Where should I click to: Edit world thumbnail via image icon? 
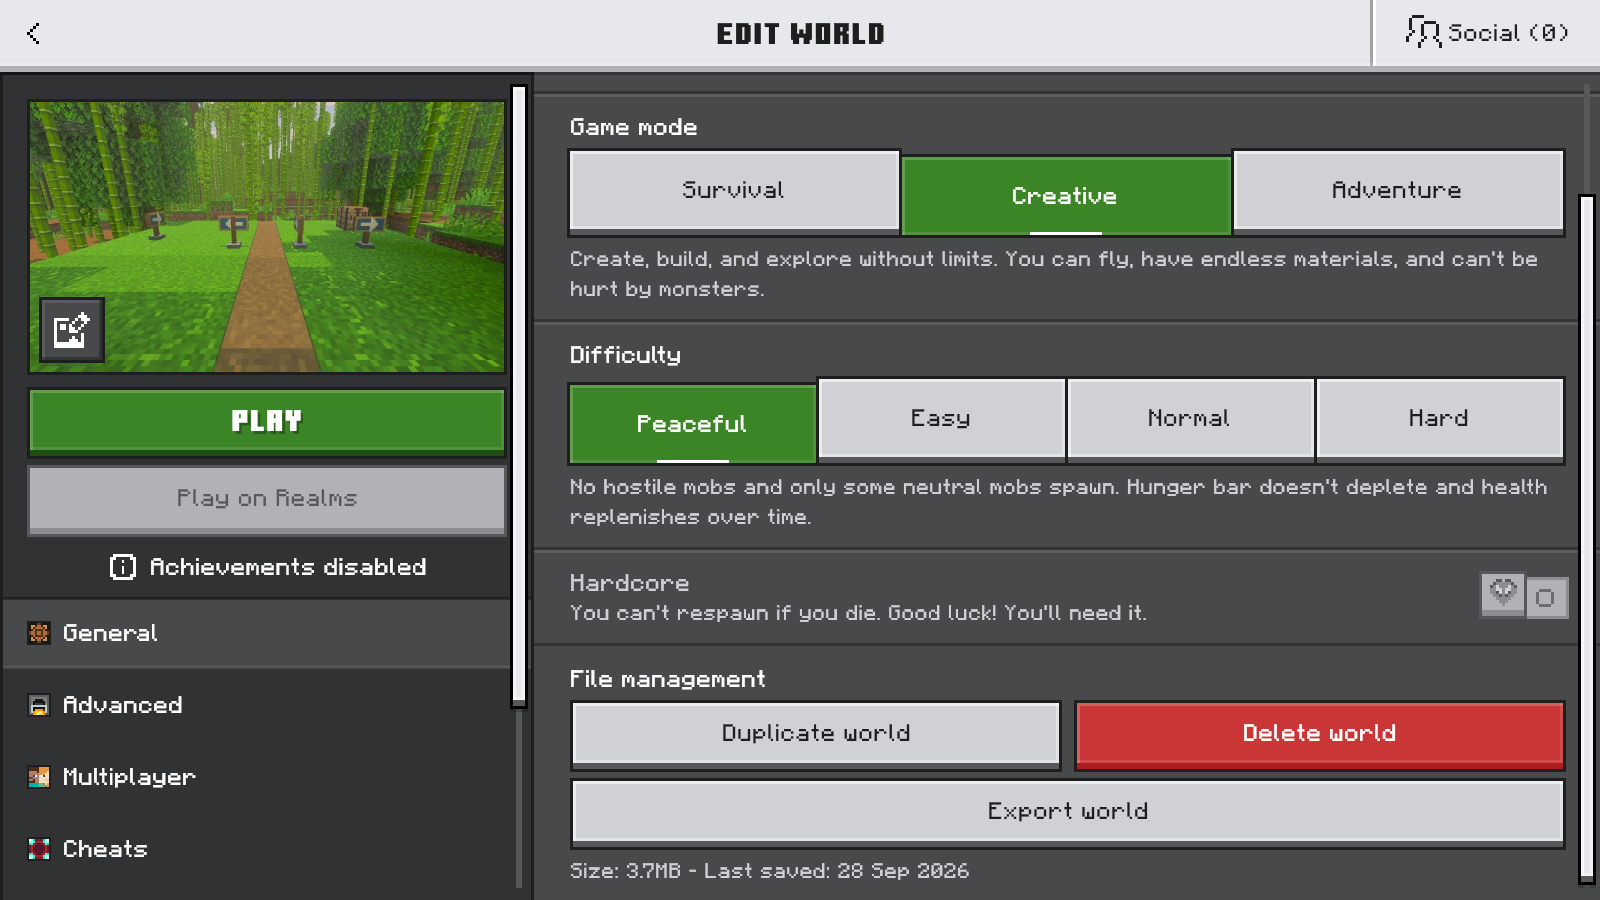(x=72, y=329)
